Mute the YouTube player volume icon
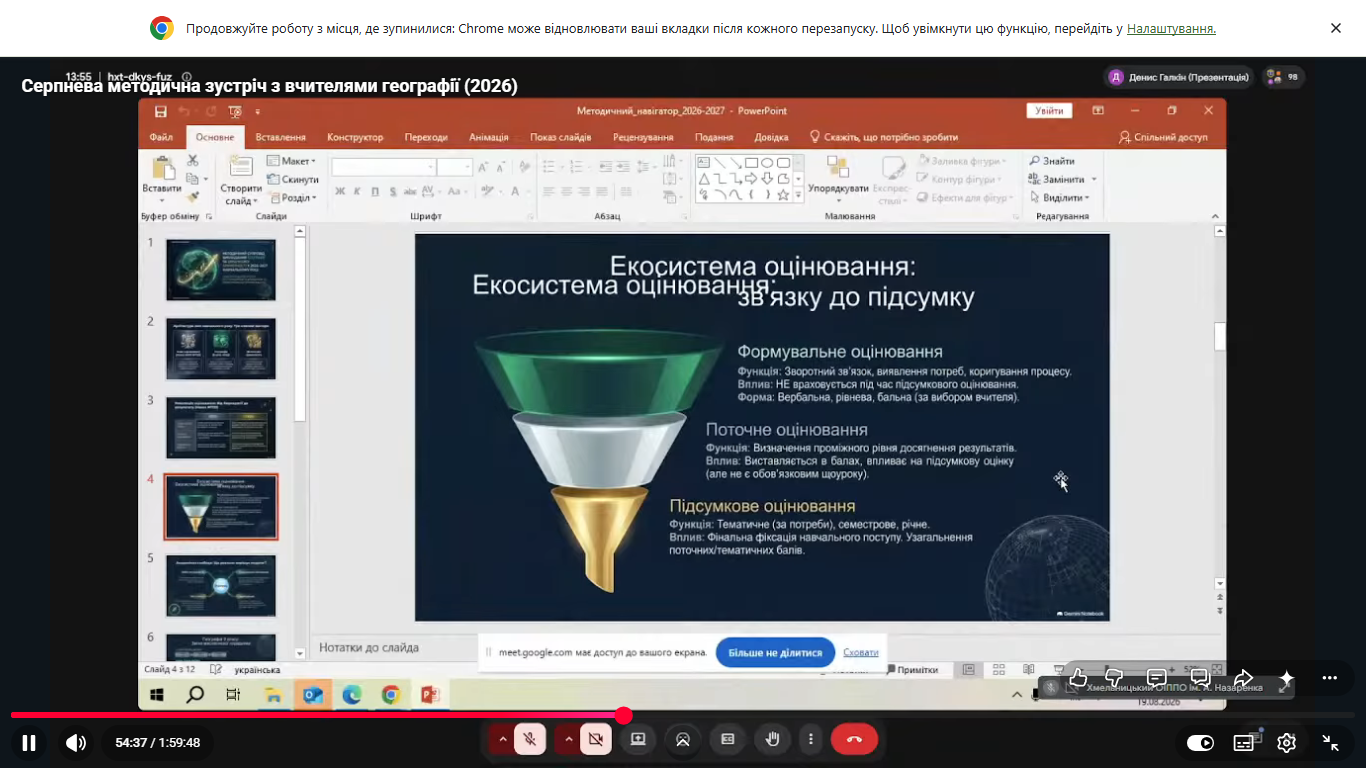The image size is (1366, 768). tap(76, 743)
